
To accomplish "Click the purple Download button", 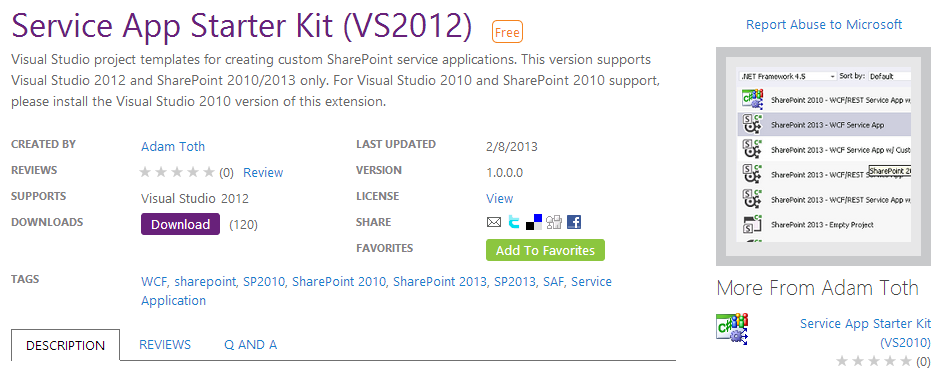I will 180,224.
